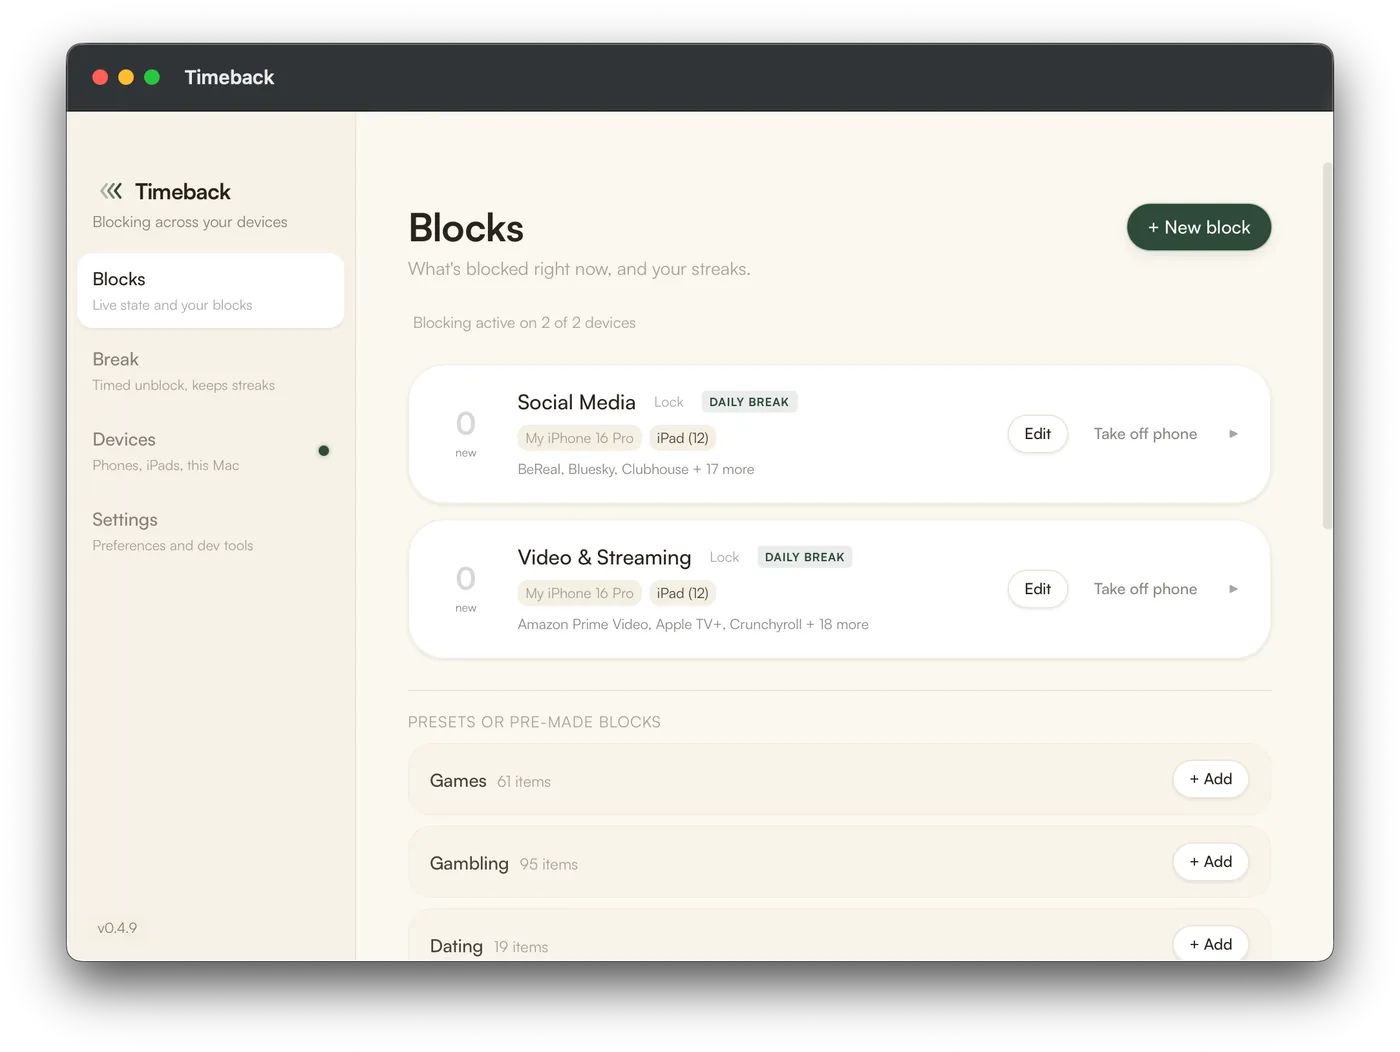1400x1052 pixels.
Task: Add the Games preset block
Action: (1210, 779)
